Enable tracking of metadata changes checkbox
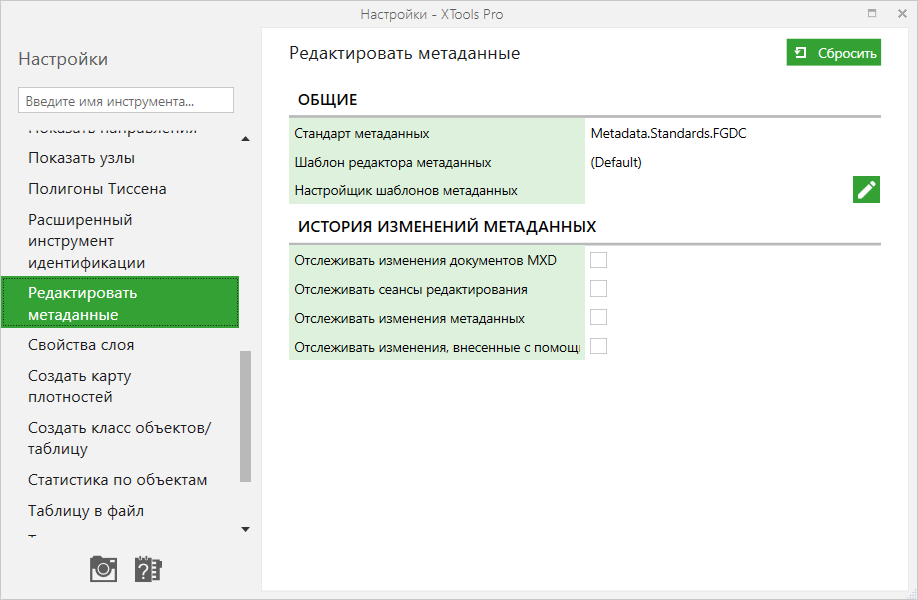Image resolution: width=918 pixels, height=600 pixels. 598,317
